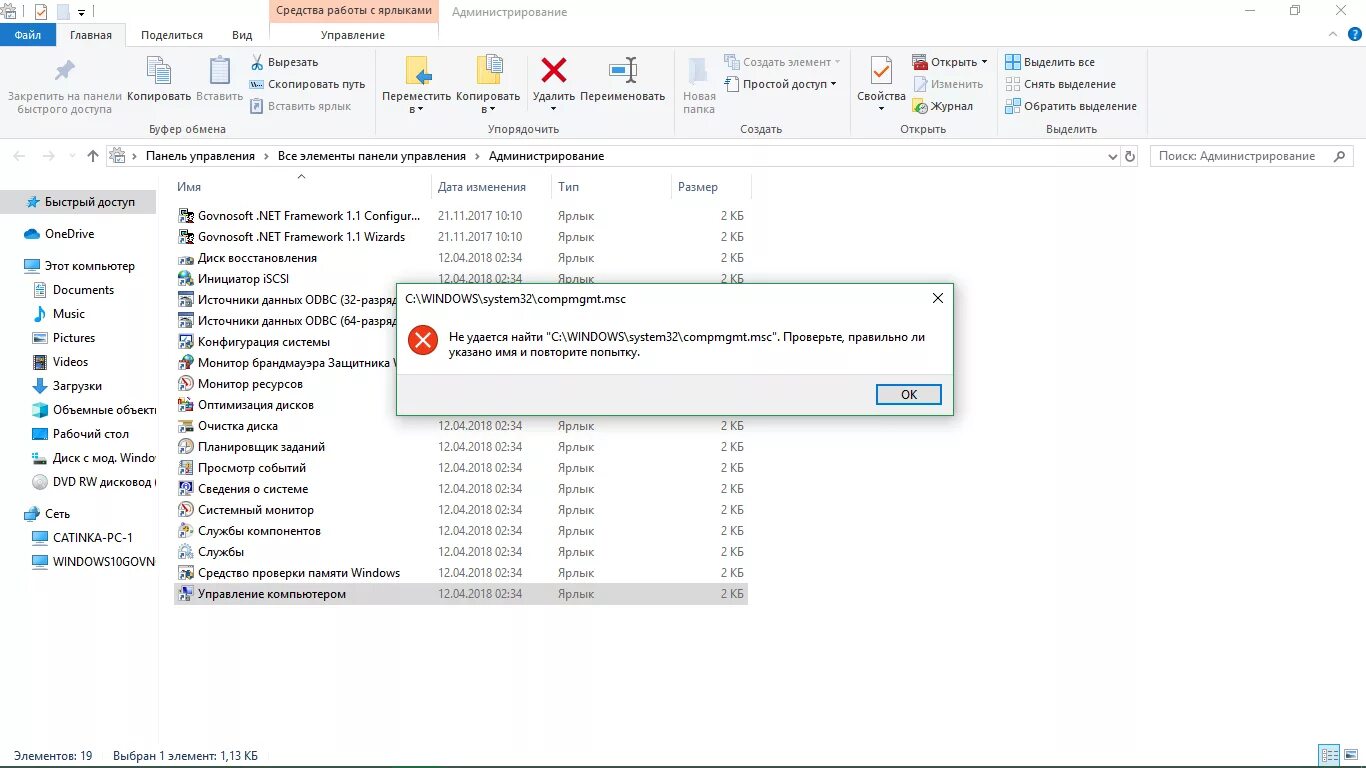The image size is (1366, 768).
Task: Open Music in navigation pane
Action: tap(69, 314)
